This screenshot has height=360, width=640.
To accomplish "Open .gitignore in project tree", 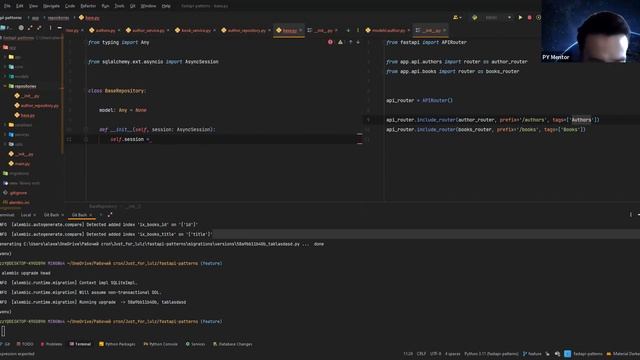I will coord(15,193).
